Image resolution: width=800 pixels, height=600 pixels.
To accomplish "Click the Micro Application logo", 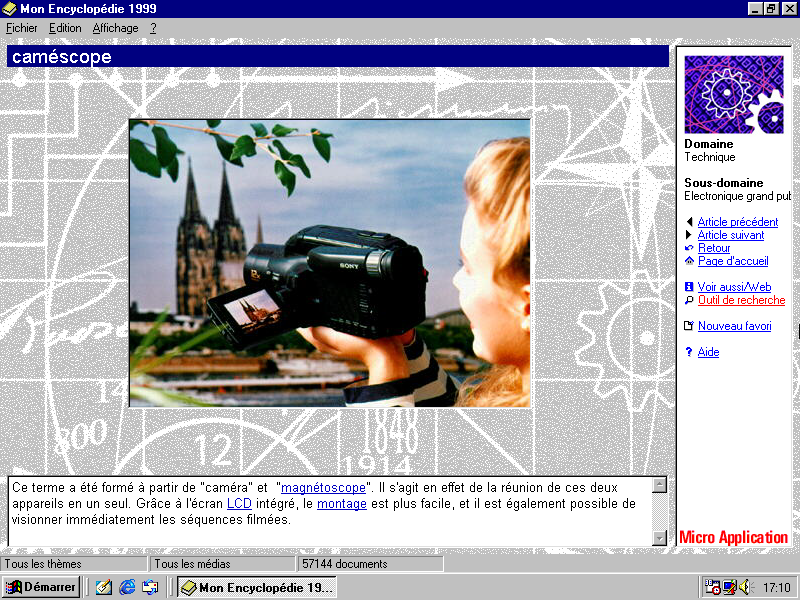I will (733, 537).
